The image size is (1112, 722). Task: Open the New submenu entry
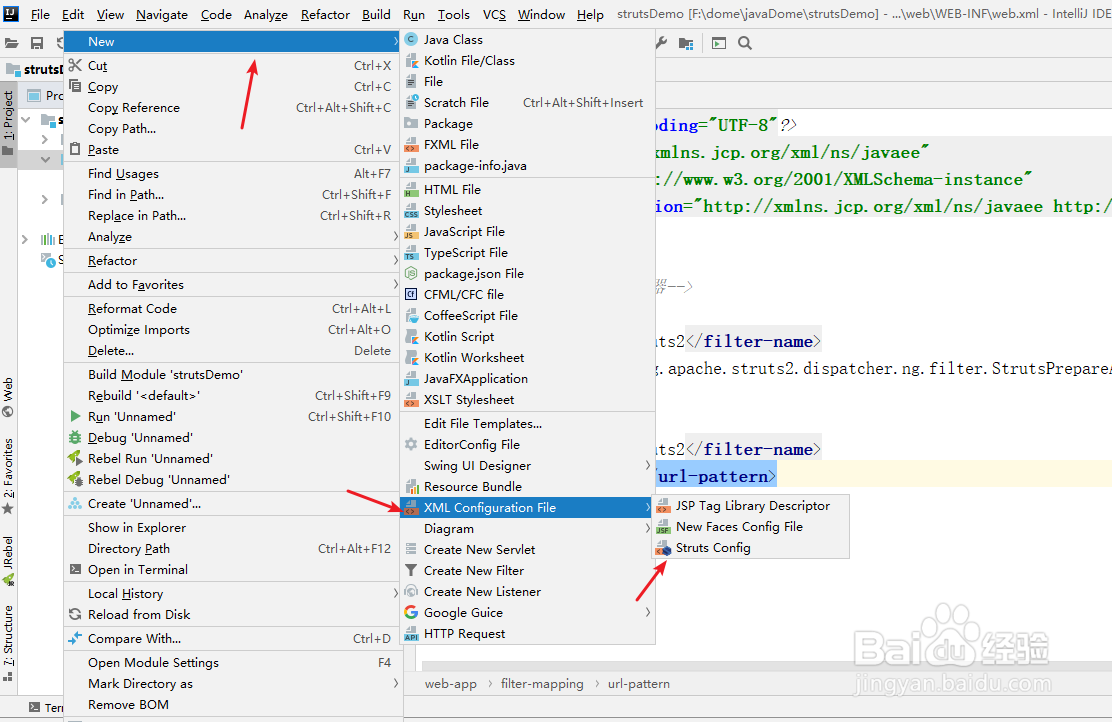pyautogui.click(x=233, y=42)
